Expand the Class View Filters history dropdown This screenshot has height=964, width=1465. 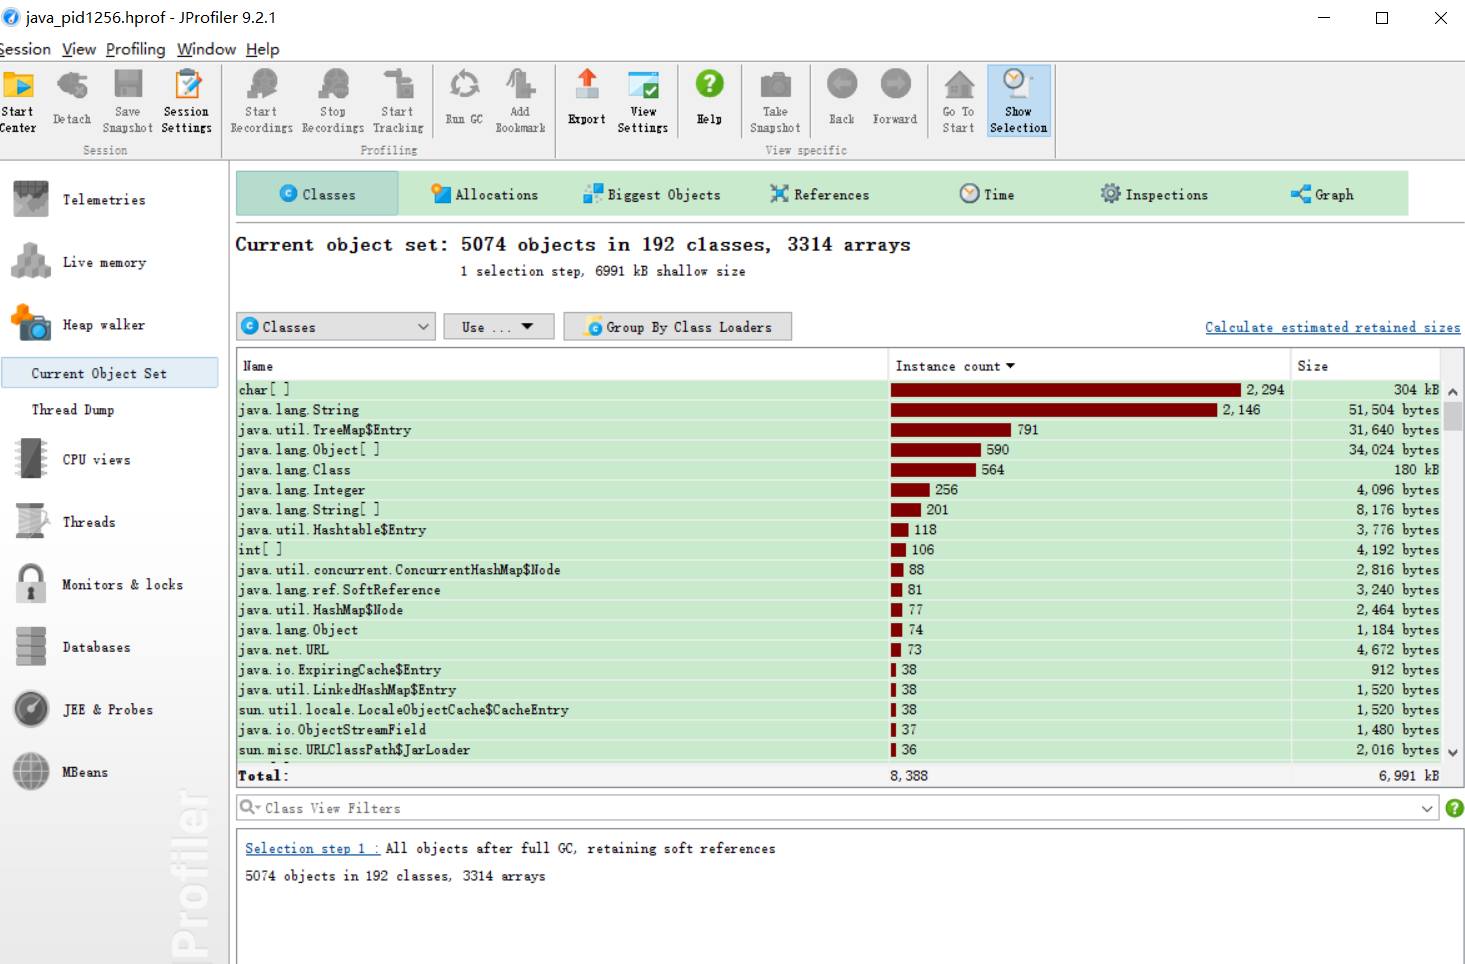coord(1428,808)
